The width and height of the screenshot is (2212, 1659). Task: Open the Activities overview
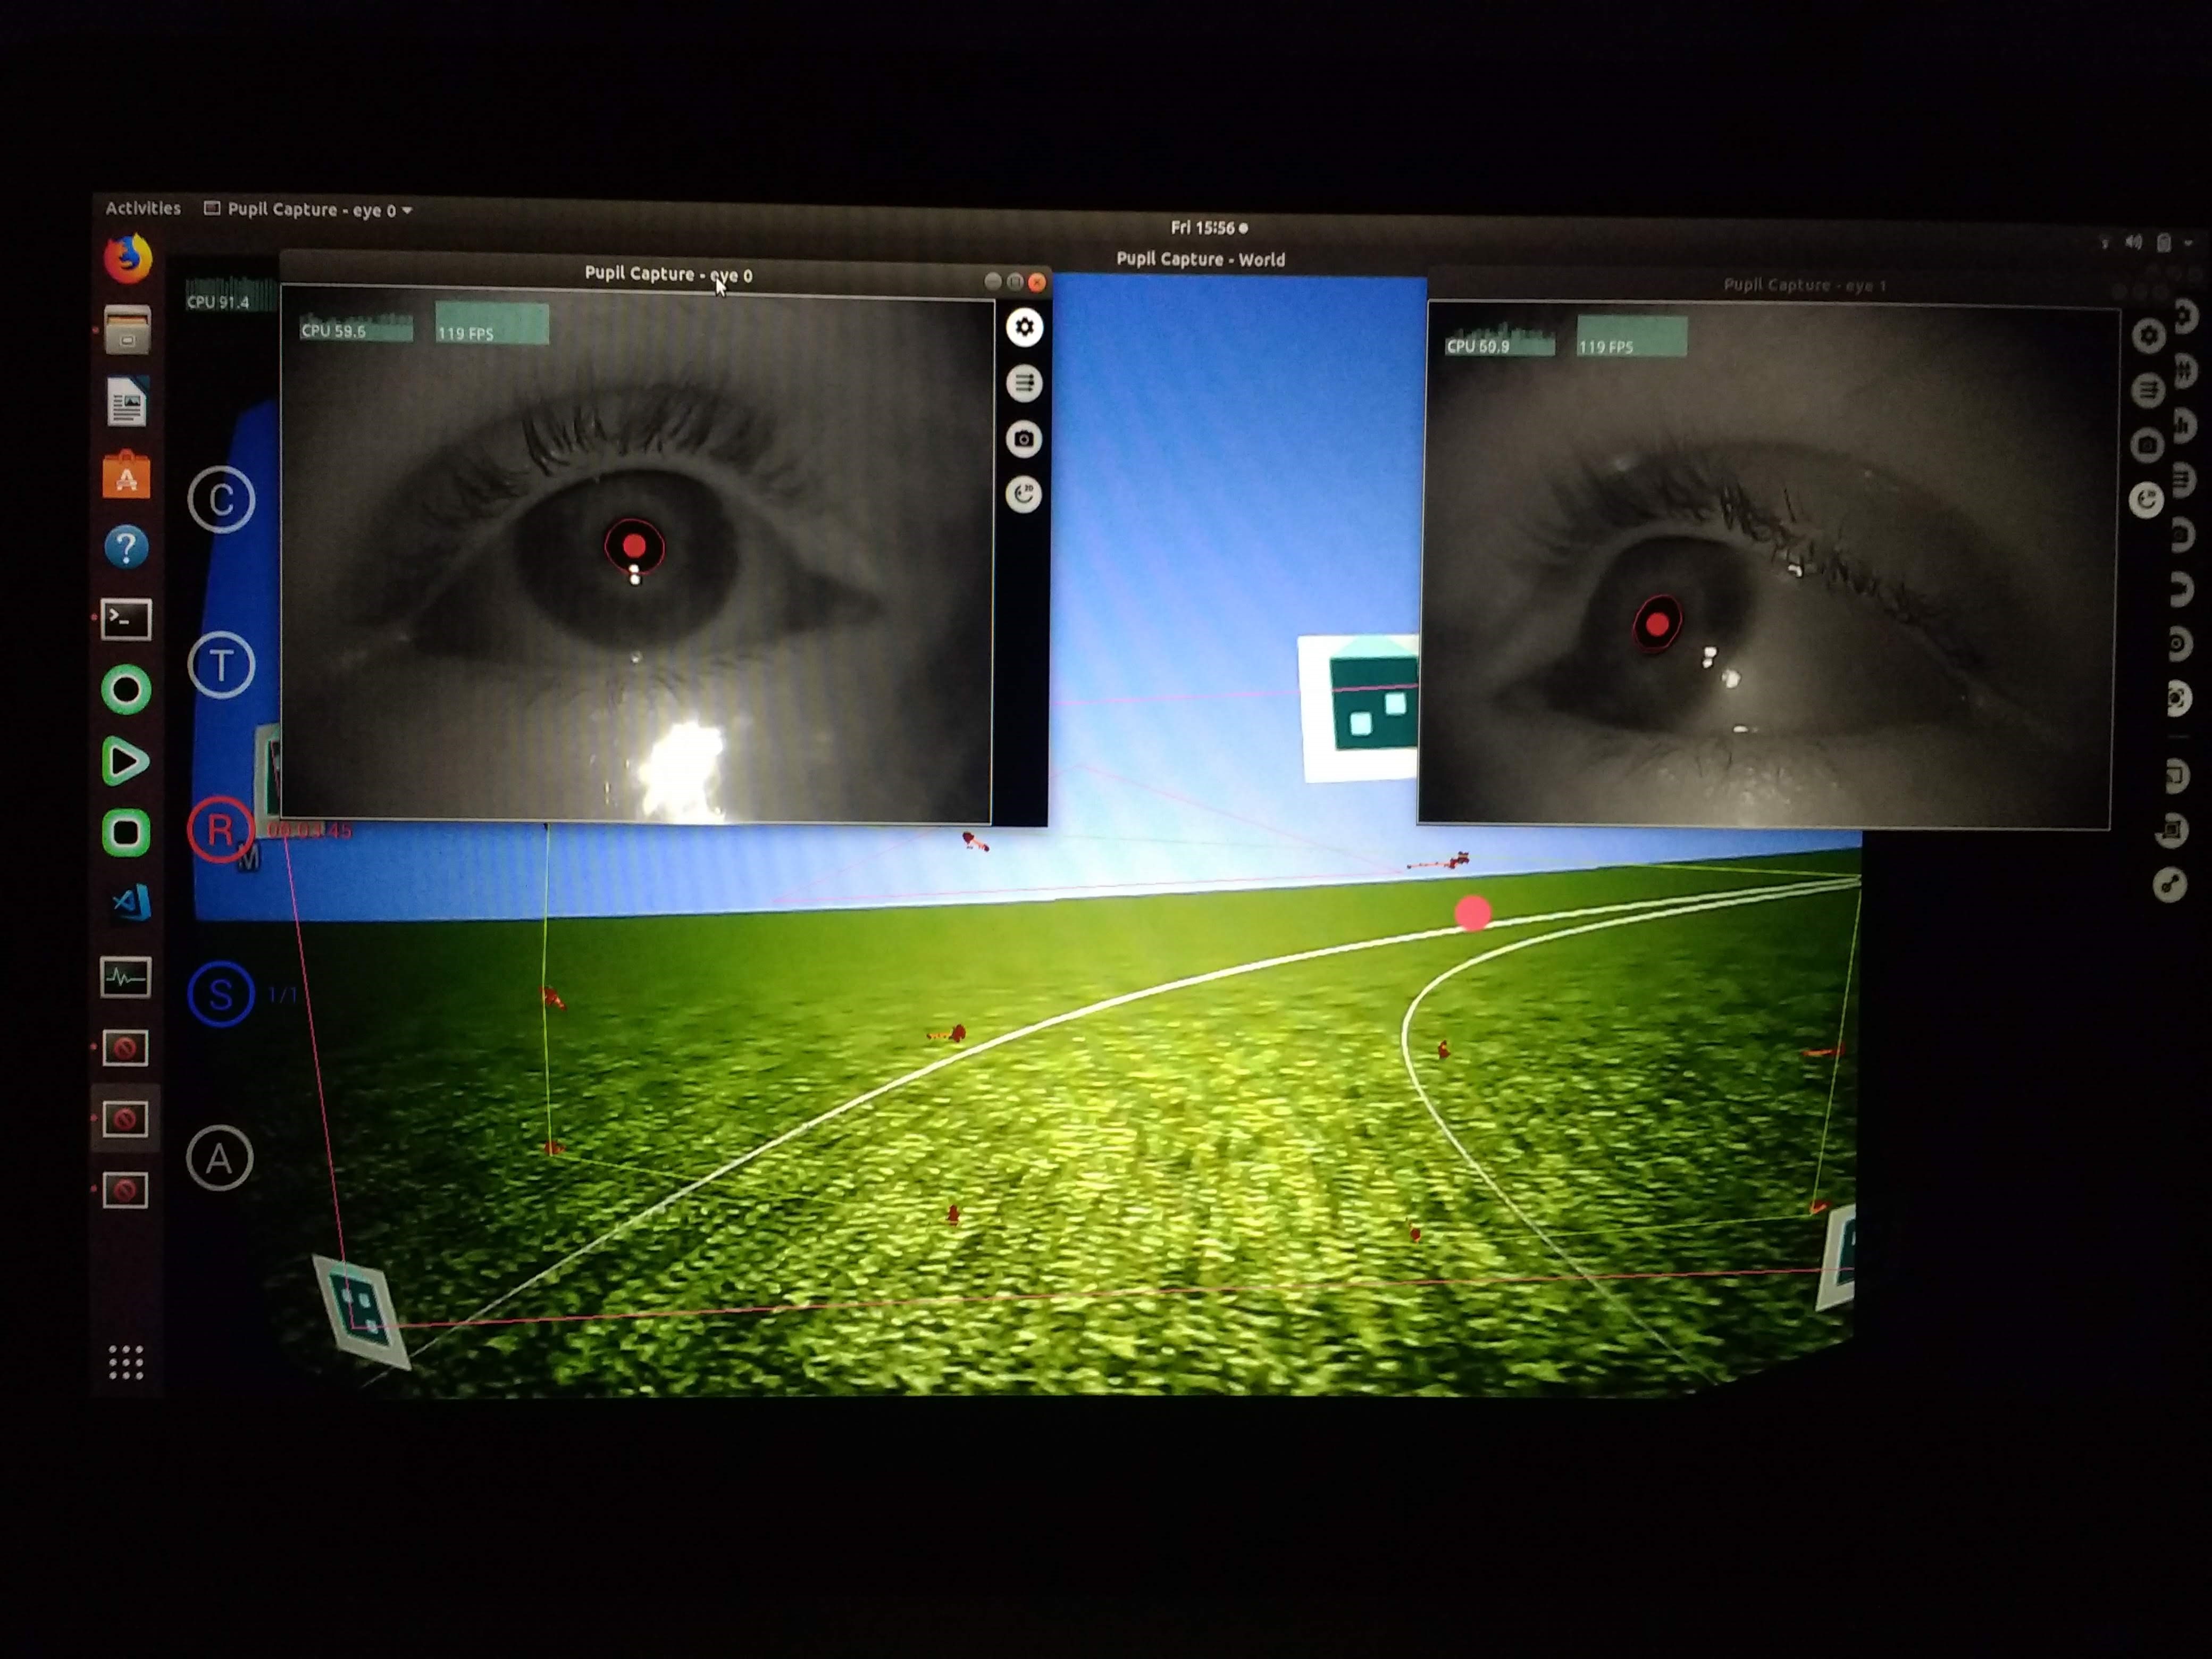coord(143,208)
